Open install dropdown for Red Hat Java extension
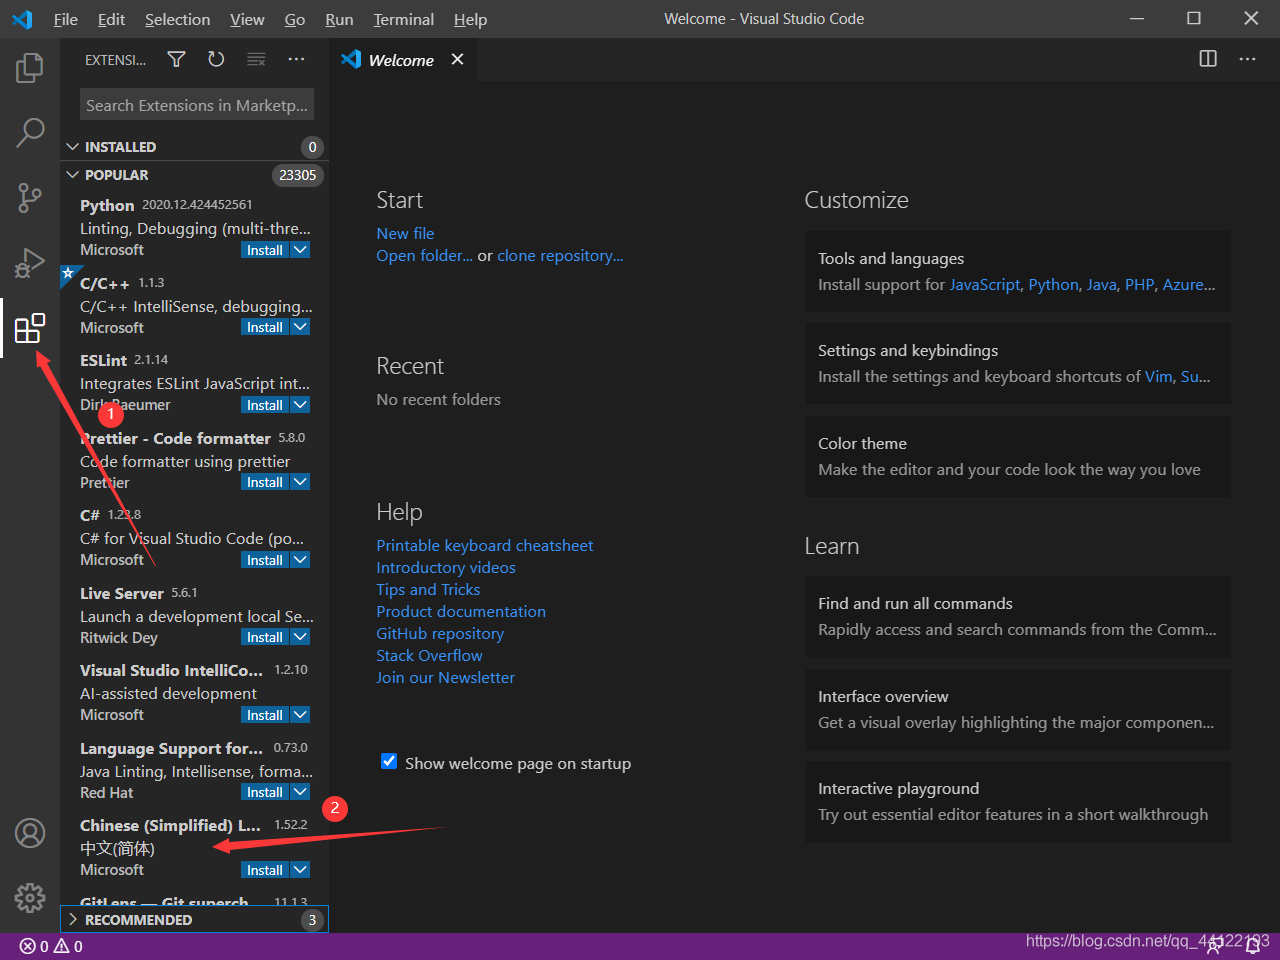1280x960 pixels. 300,792
